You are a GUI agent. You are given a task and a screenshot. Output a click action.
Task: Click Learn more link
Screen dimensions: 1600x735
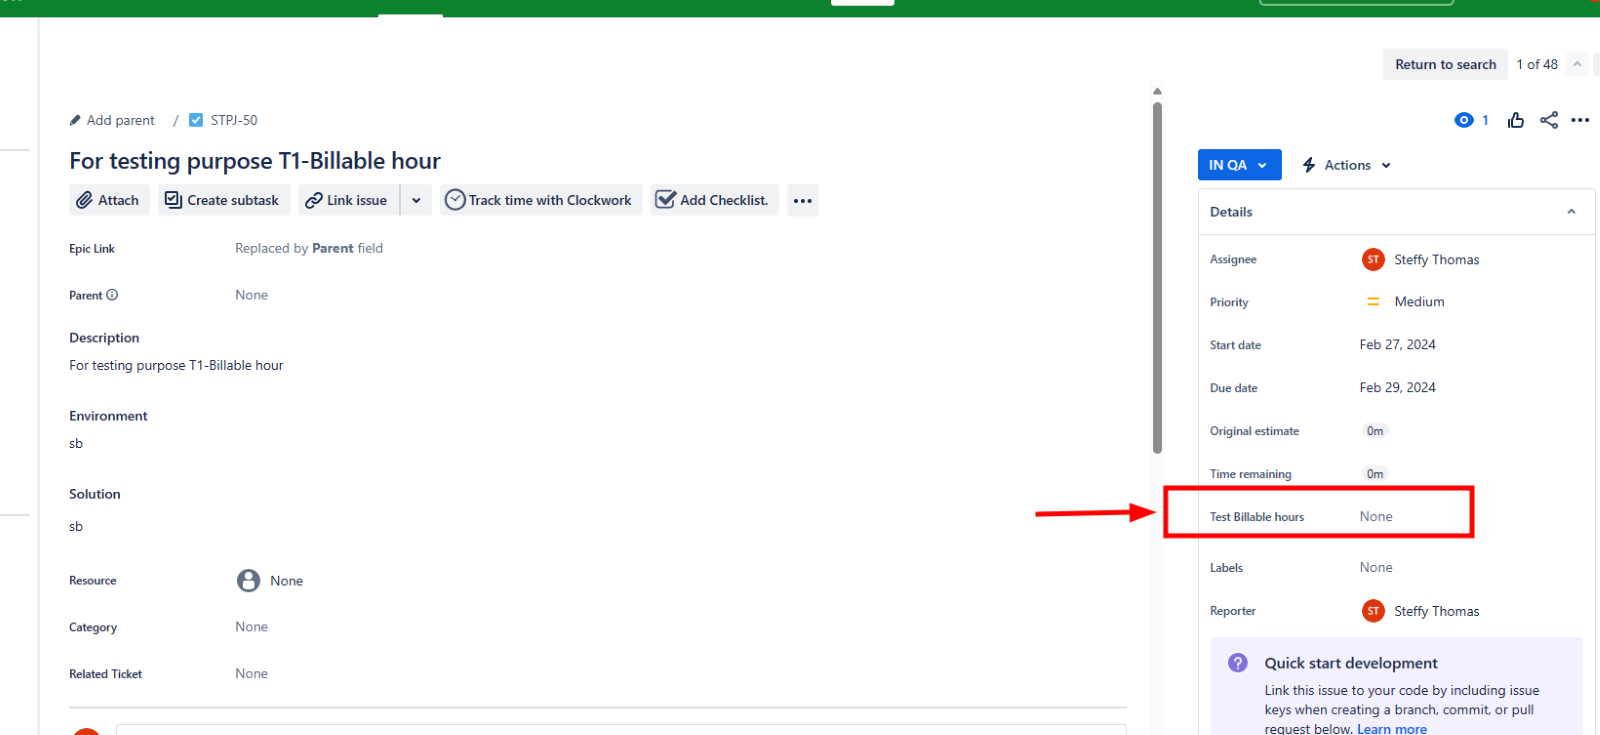(1391, 729)
